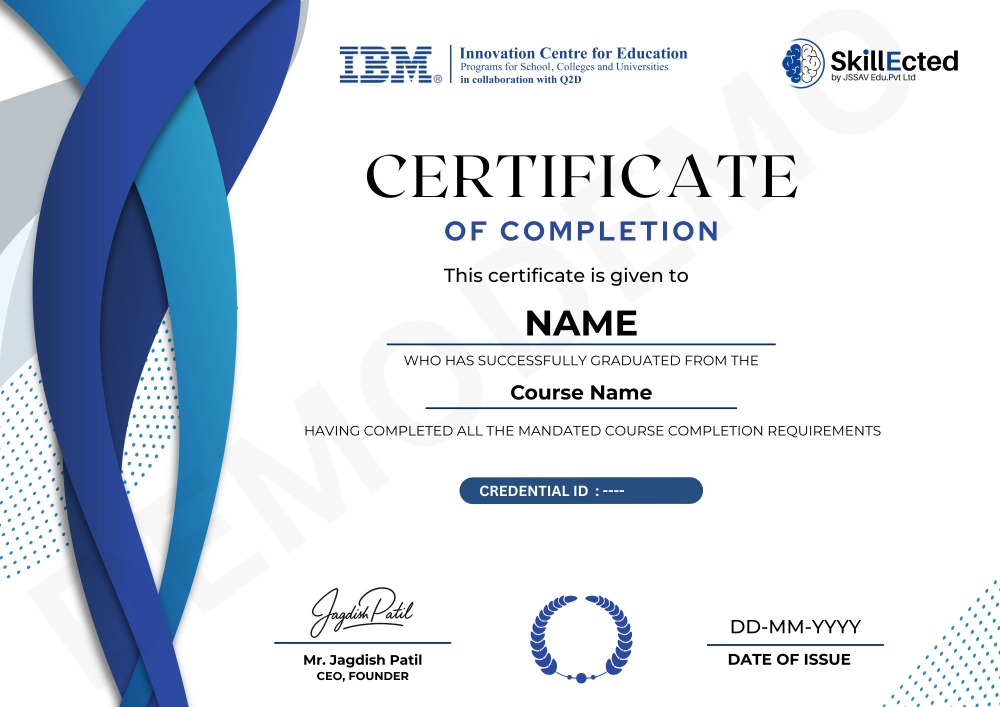Viewport: 1000px width, 707px height.
Task: Select the 'OF COMPLETION' subtitle
Action: [582, 231]
